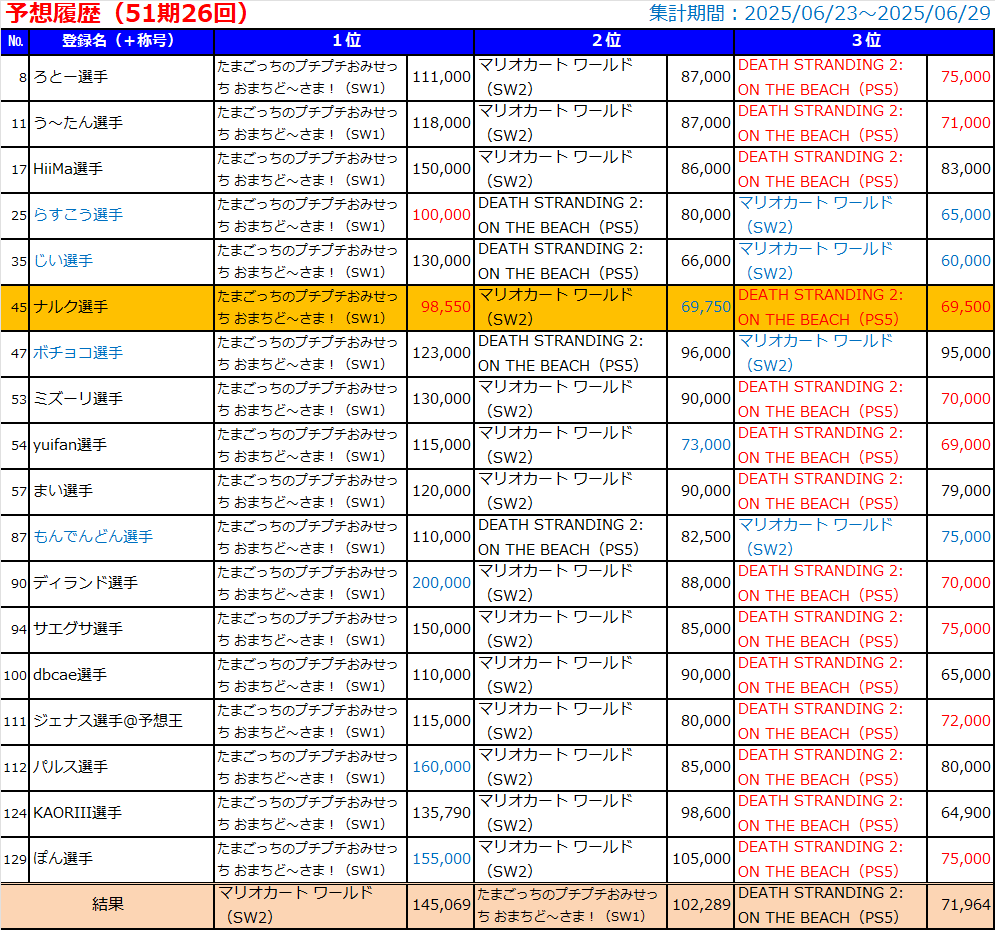
Task: Click blue 65,000 in らすこう row
Action: (x=966, y=215)
